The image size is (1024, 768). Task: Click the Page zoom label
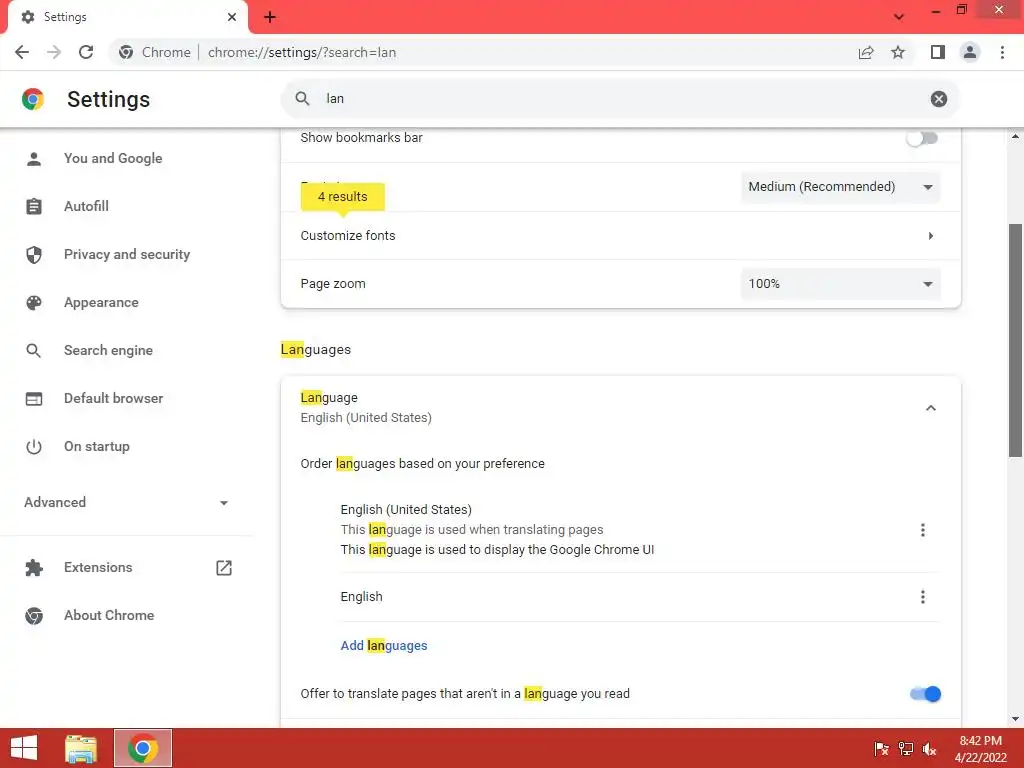click(333, 283)
